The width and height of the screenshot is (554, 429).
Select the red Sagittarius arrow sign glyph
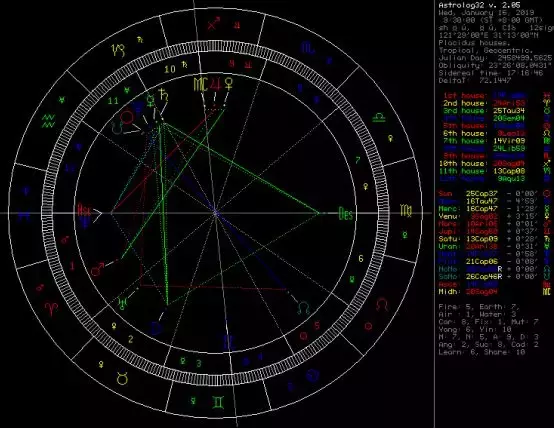(x=213, y=24)
